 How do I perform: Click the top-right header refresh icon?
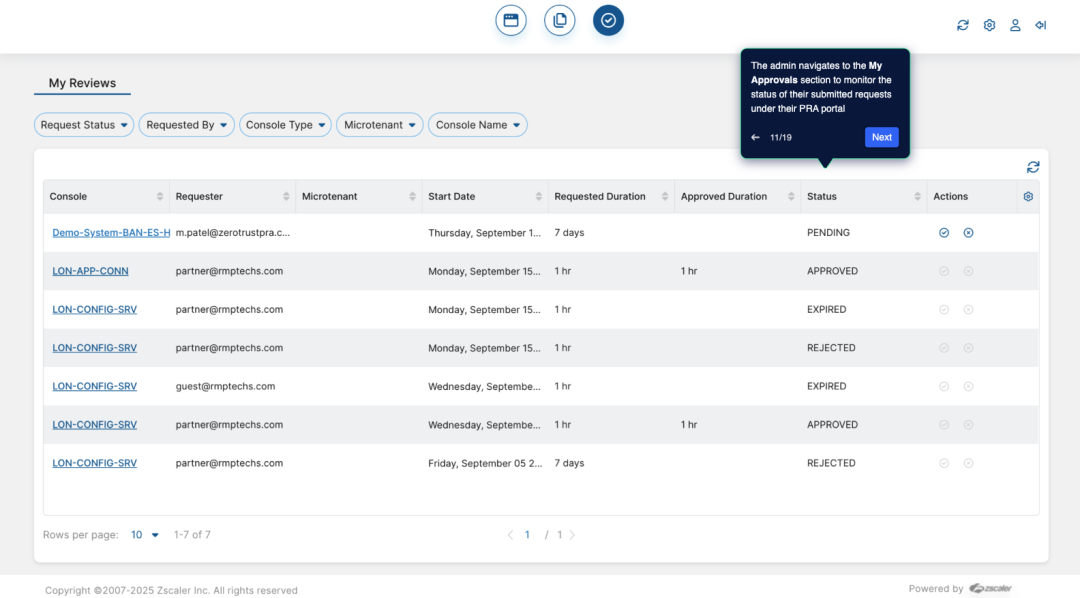[x=963, y=25]
